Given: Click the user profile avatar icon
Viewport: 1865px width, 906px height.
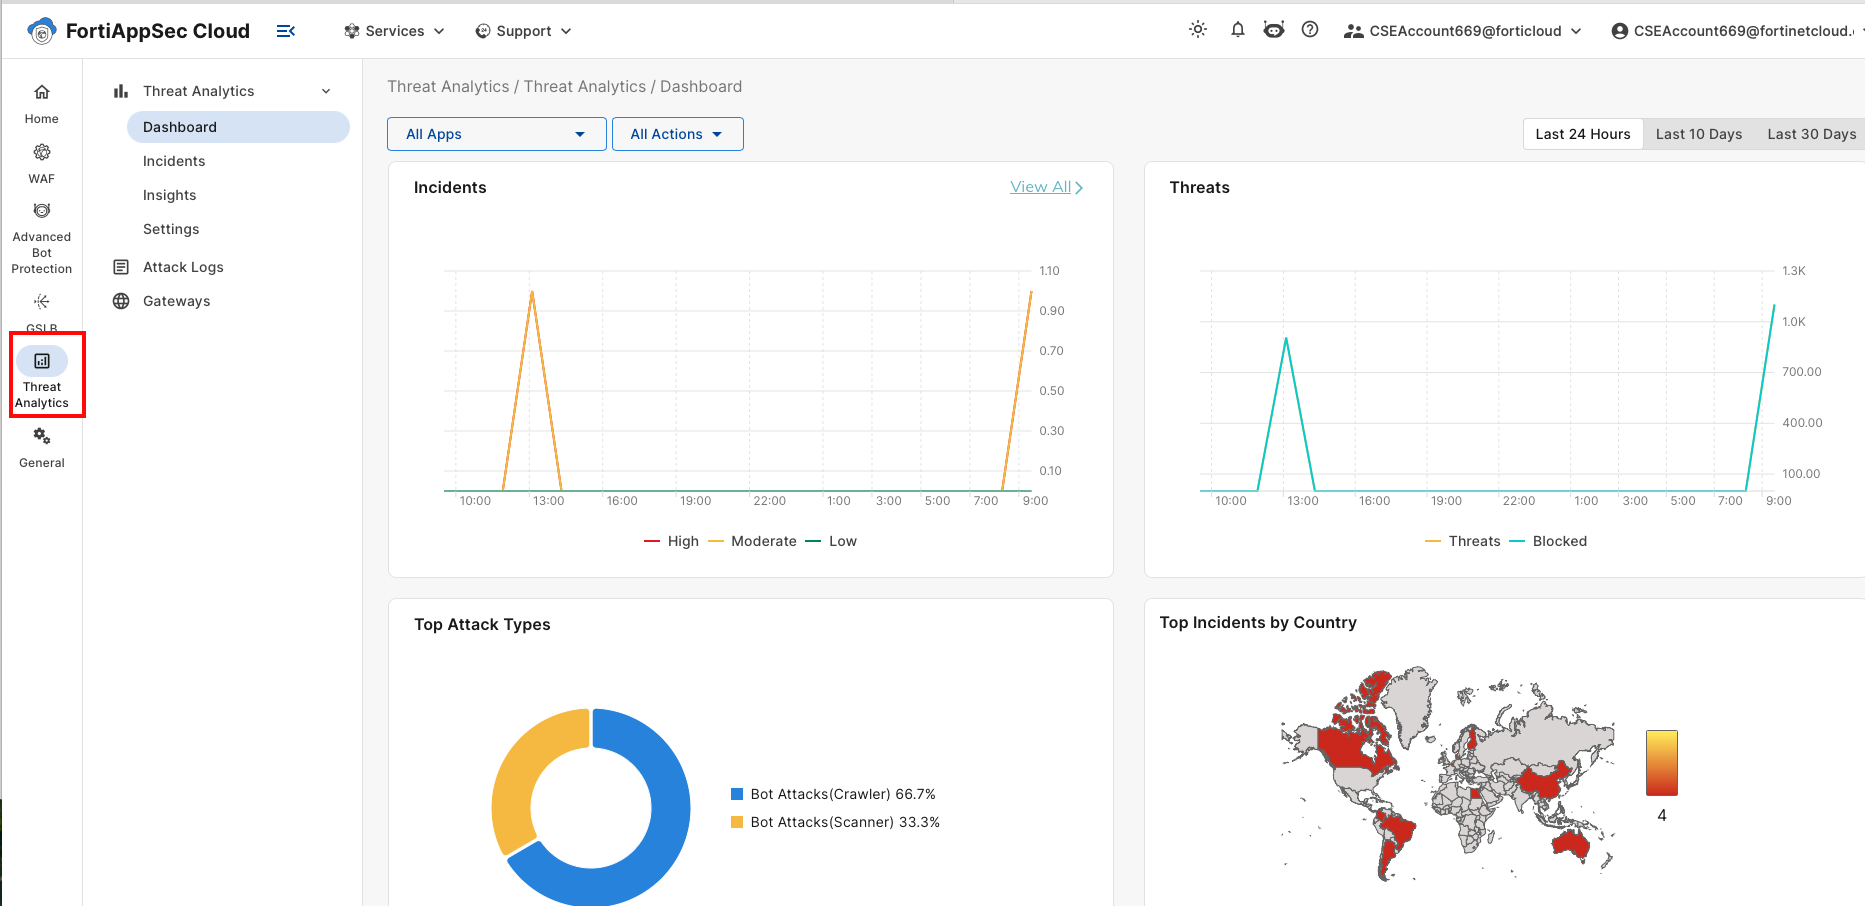Looking at the screenshot, I should (x=1620, y=31).
